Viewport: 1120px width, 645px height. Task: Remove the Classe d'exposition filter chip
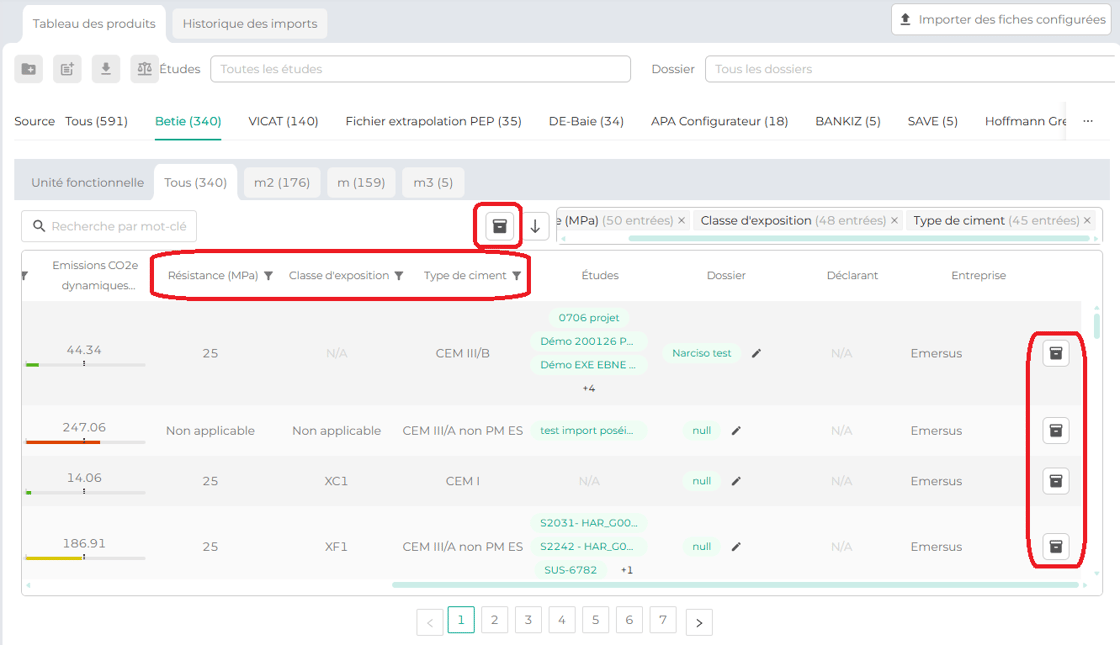coord(894,221)
